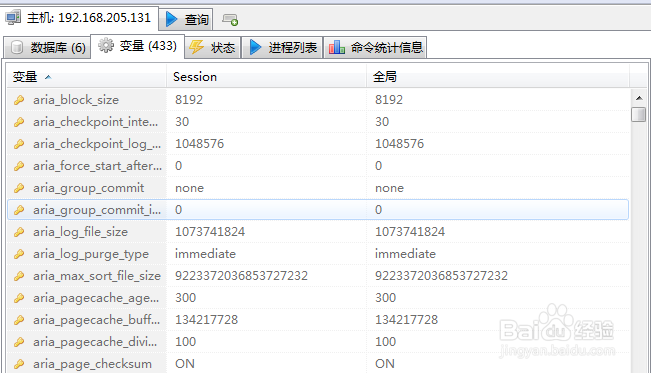
Task: Click the new query tab icon
Action: [230, 19]
